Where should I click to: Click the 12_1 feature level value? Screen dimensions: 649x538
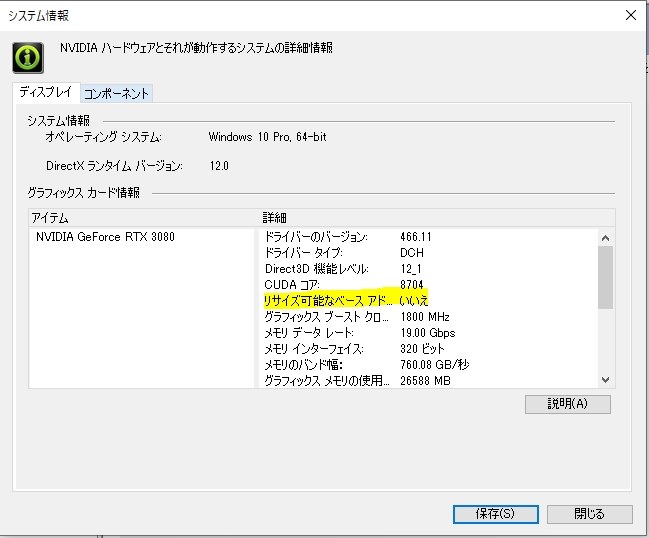[x=411, y=269]
